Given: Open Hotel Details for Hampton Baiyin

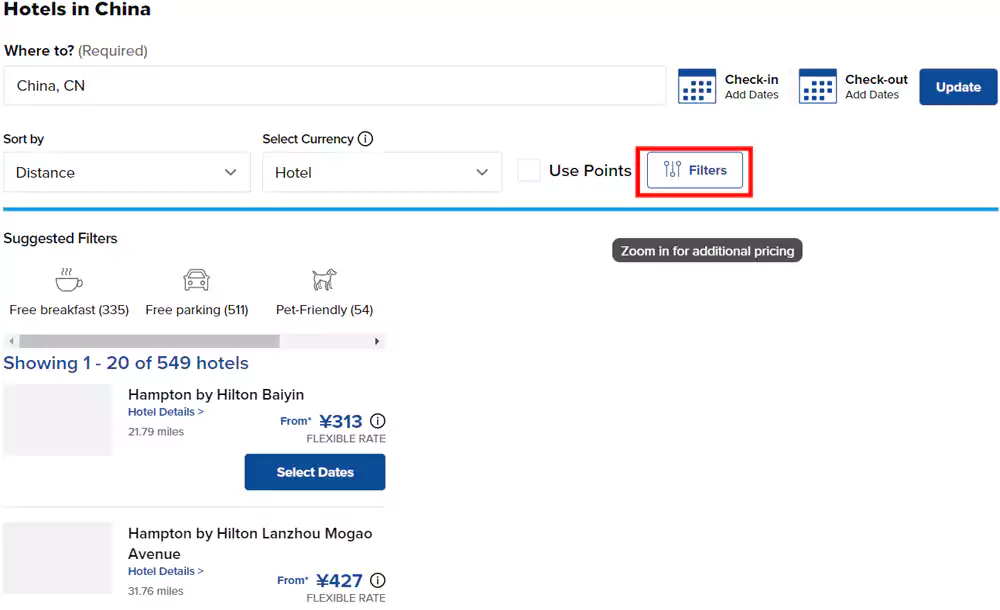Looking at the screenshot, I should 165,412.
